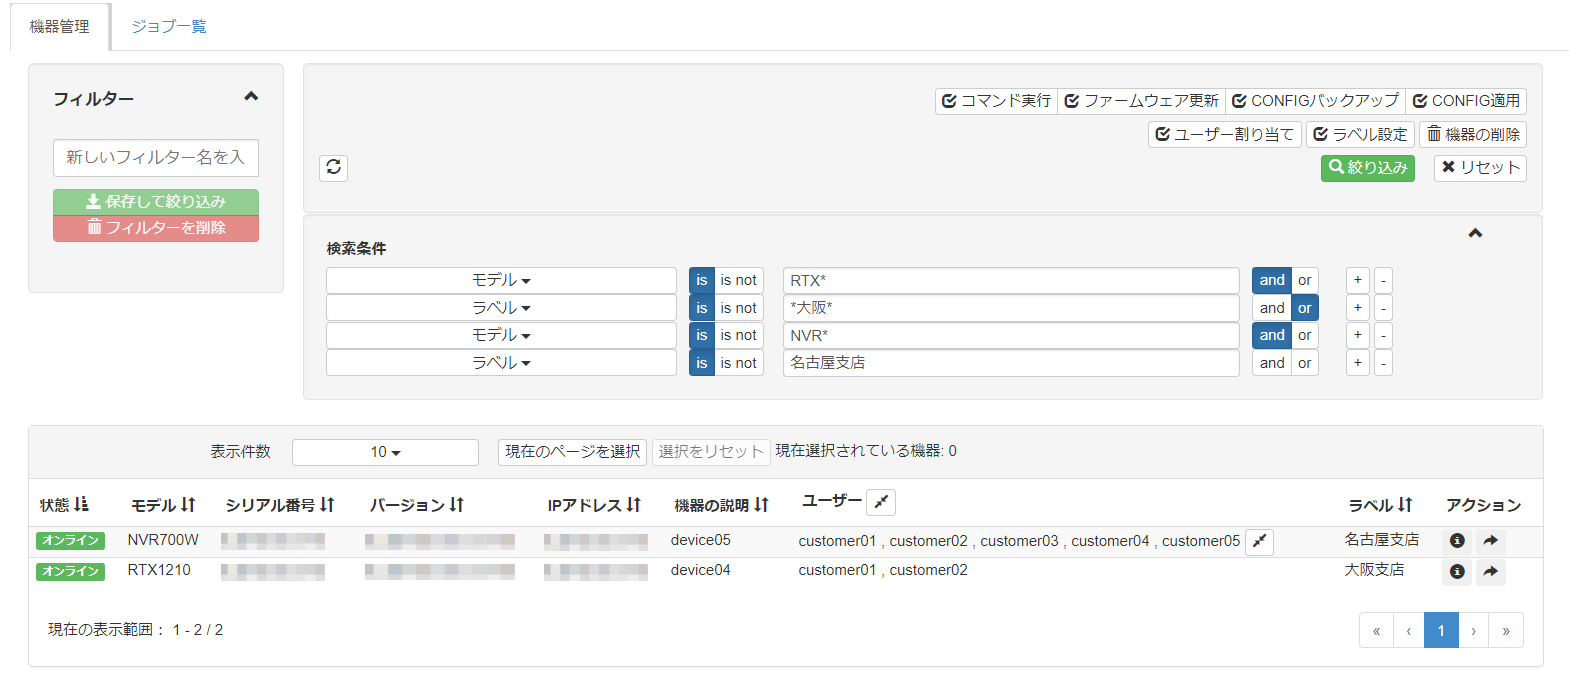This screenshot has height=683, width=1569.
Task: Click CONFIGバックアップ button
Action: pos(1315,101)
